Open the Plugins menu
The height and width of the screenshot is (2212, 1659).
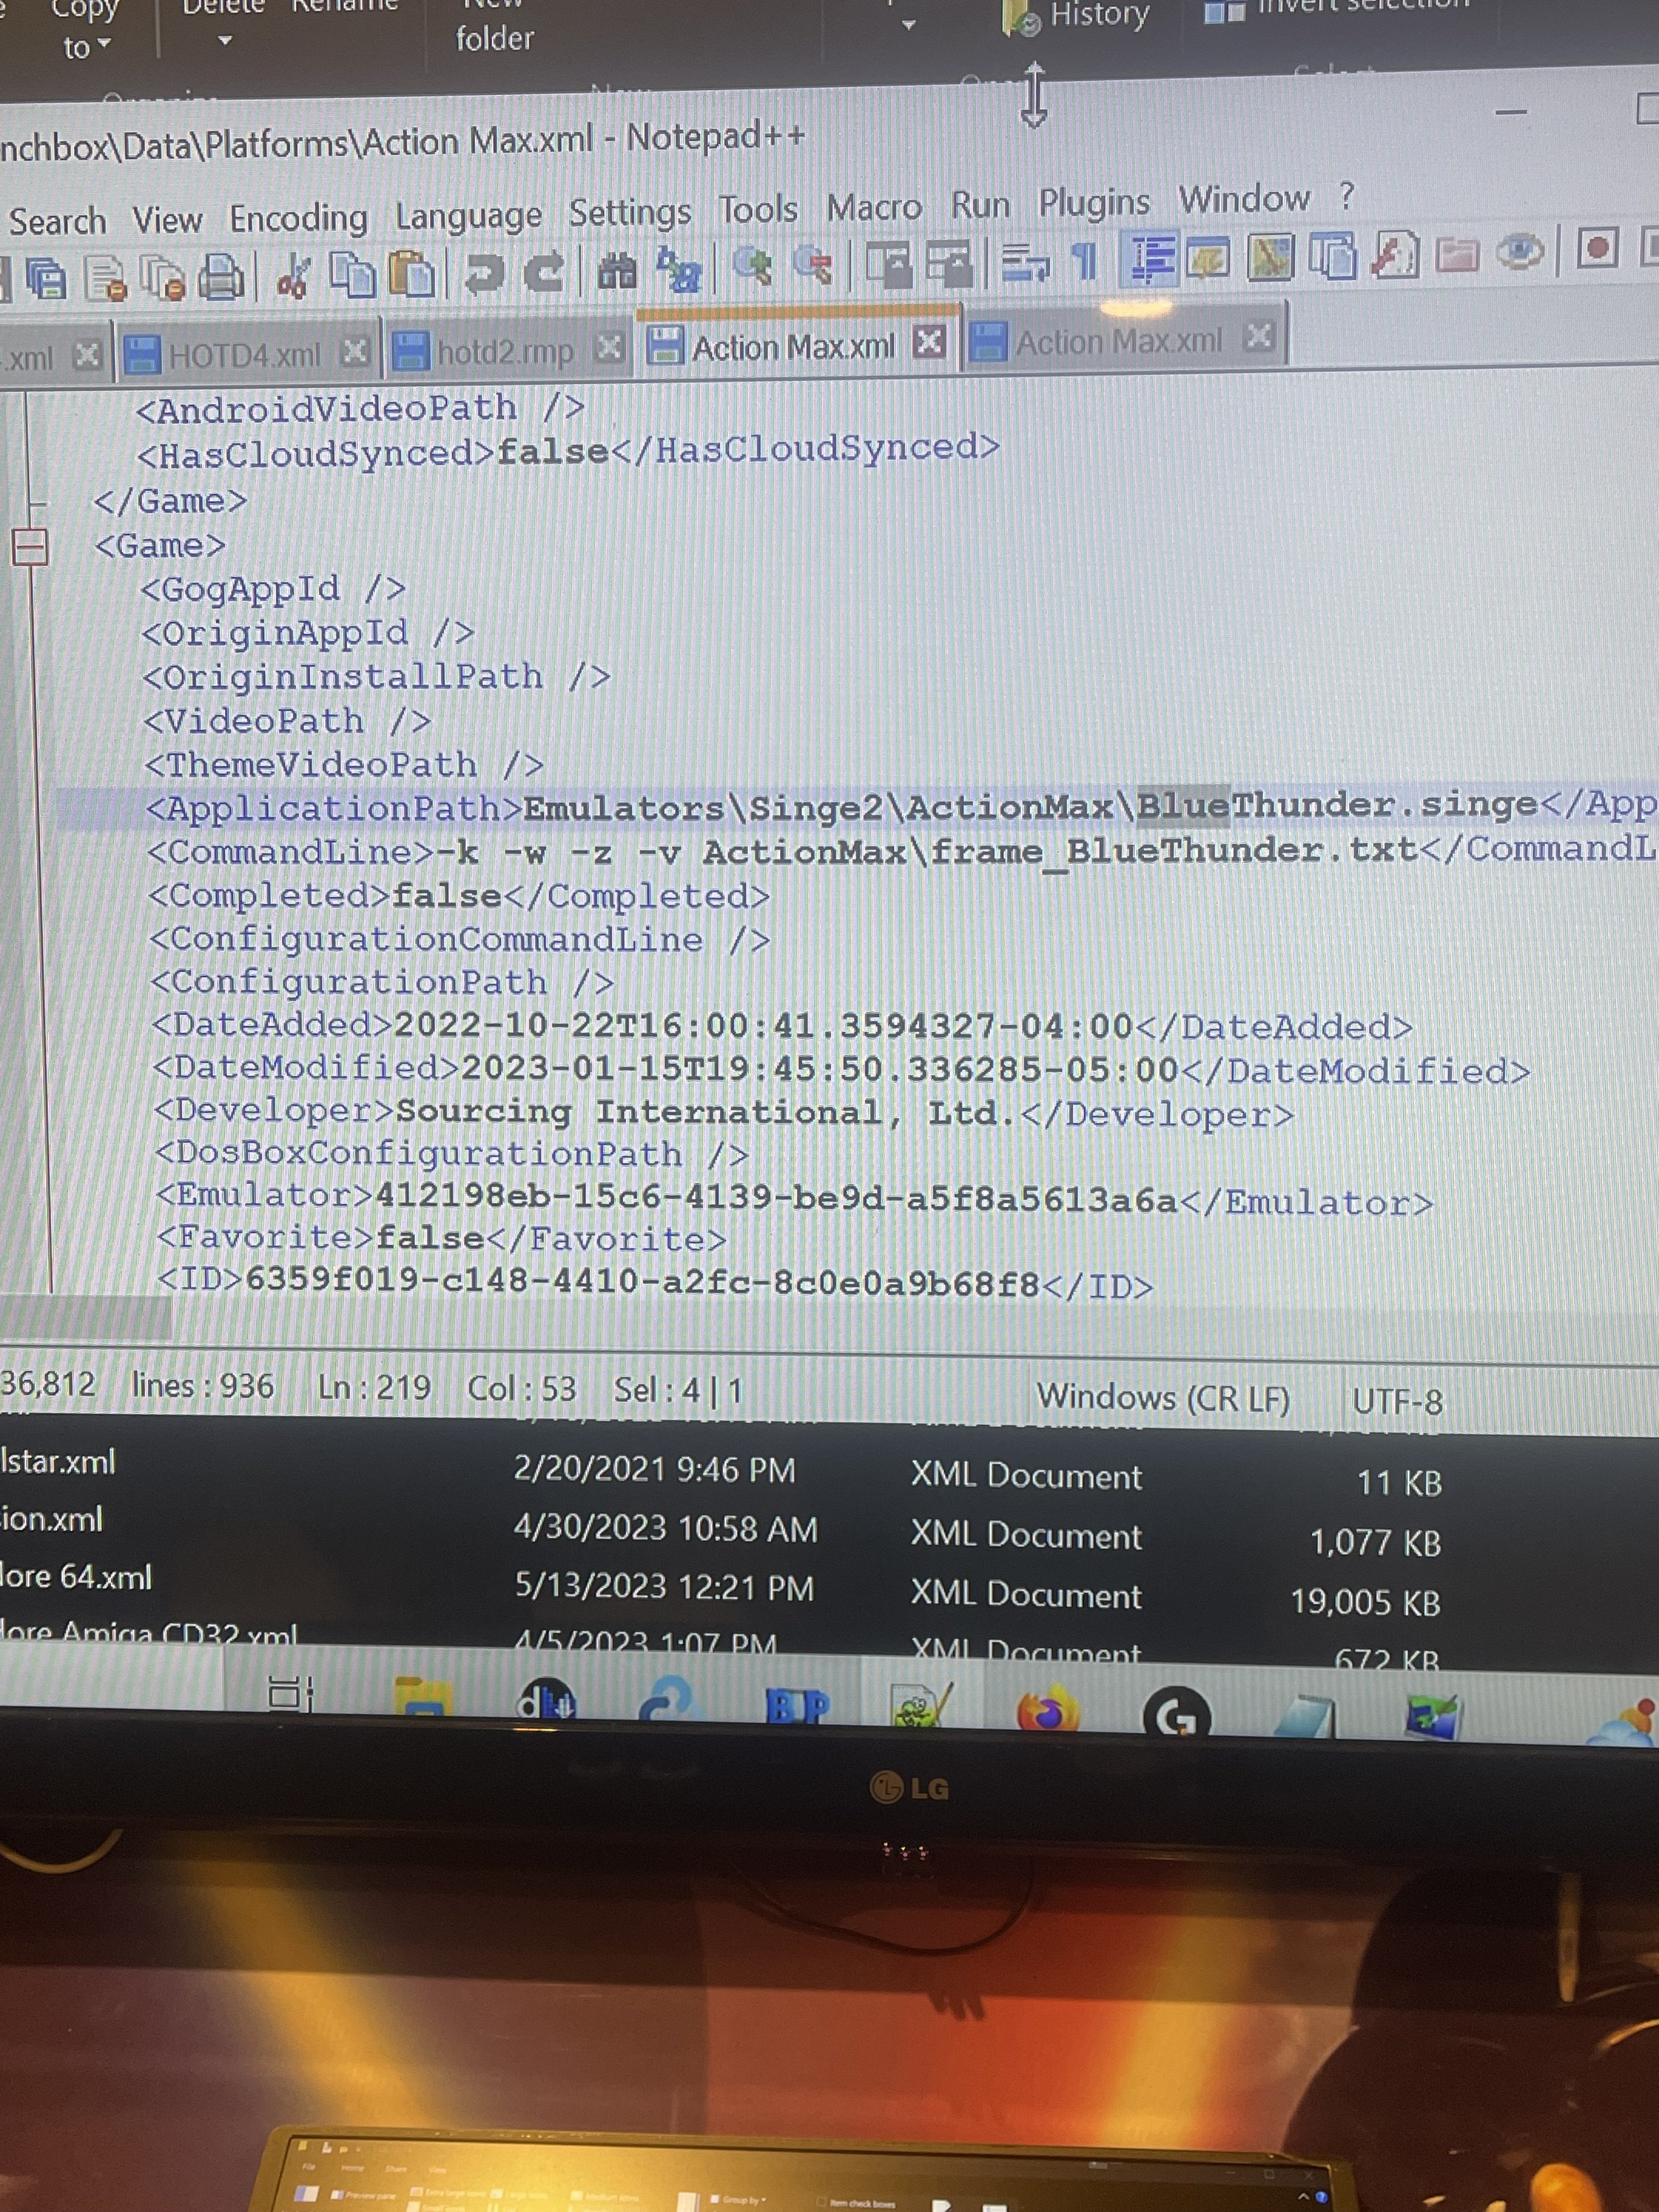point(1094,202)
